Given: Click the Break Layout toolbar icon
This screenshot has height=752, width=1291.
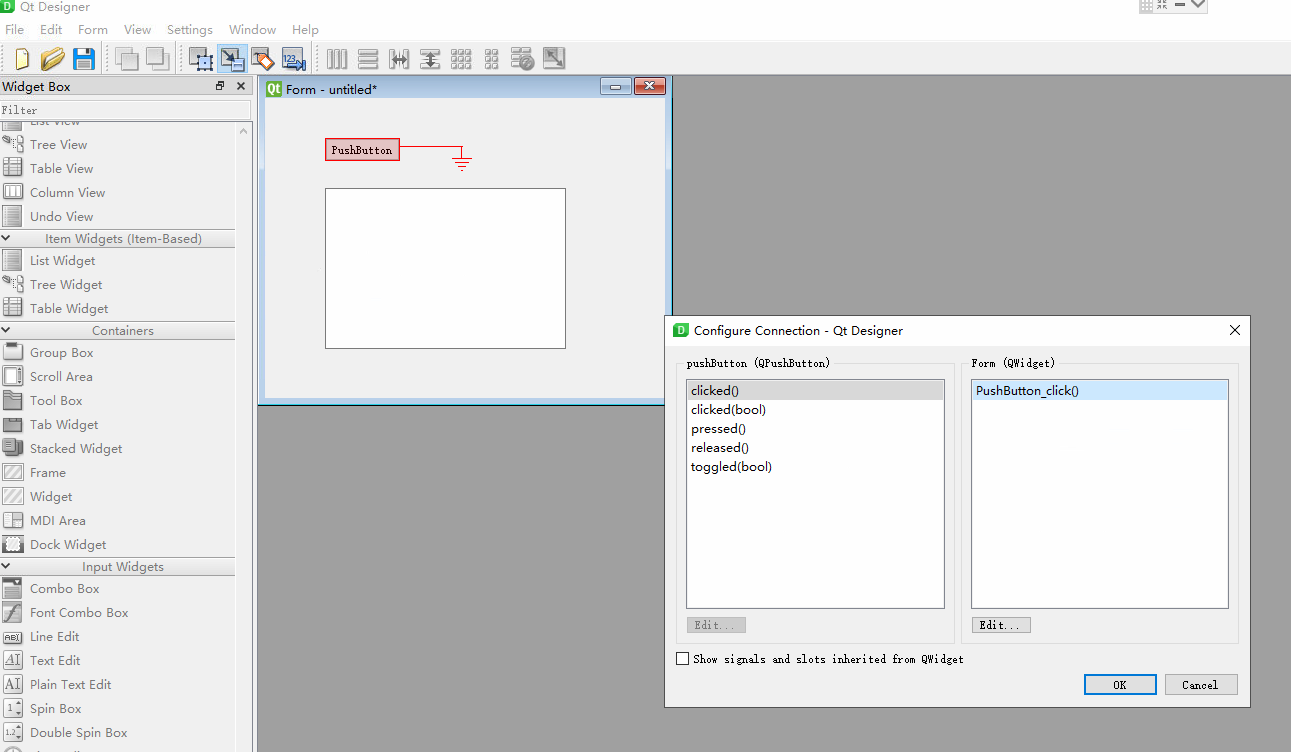Looking at the screenshot, I should click(x=522, y=59).
